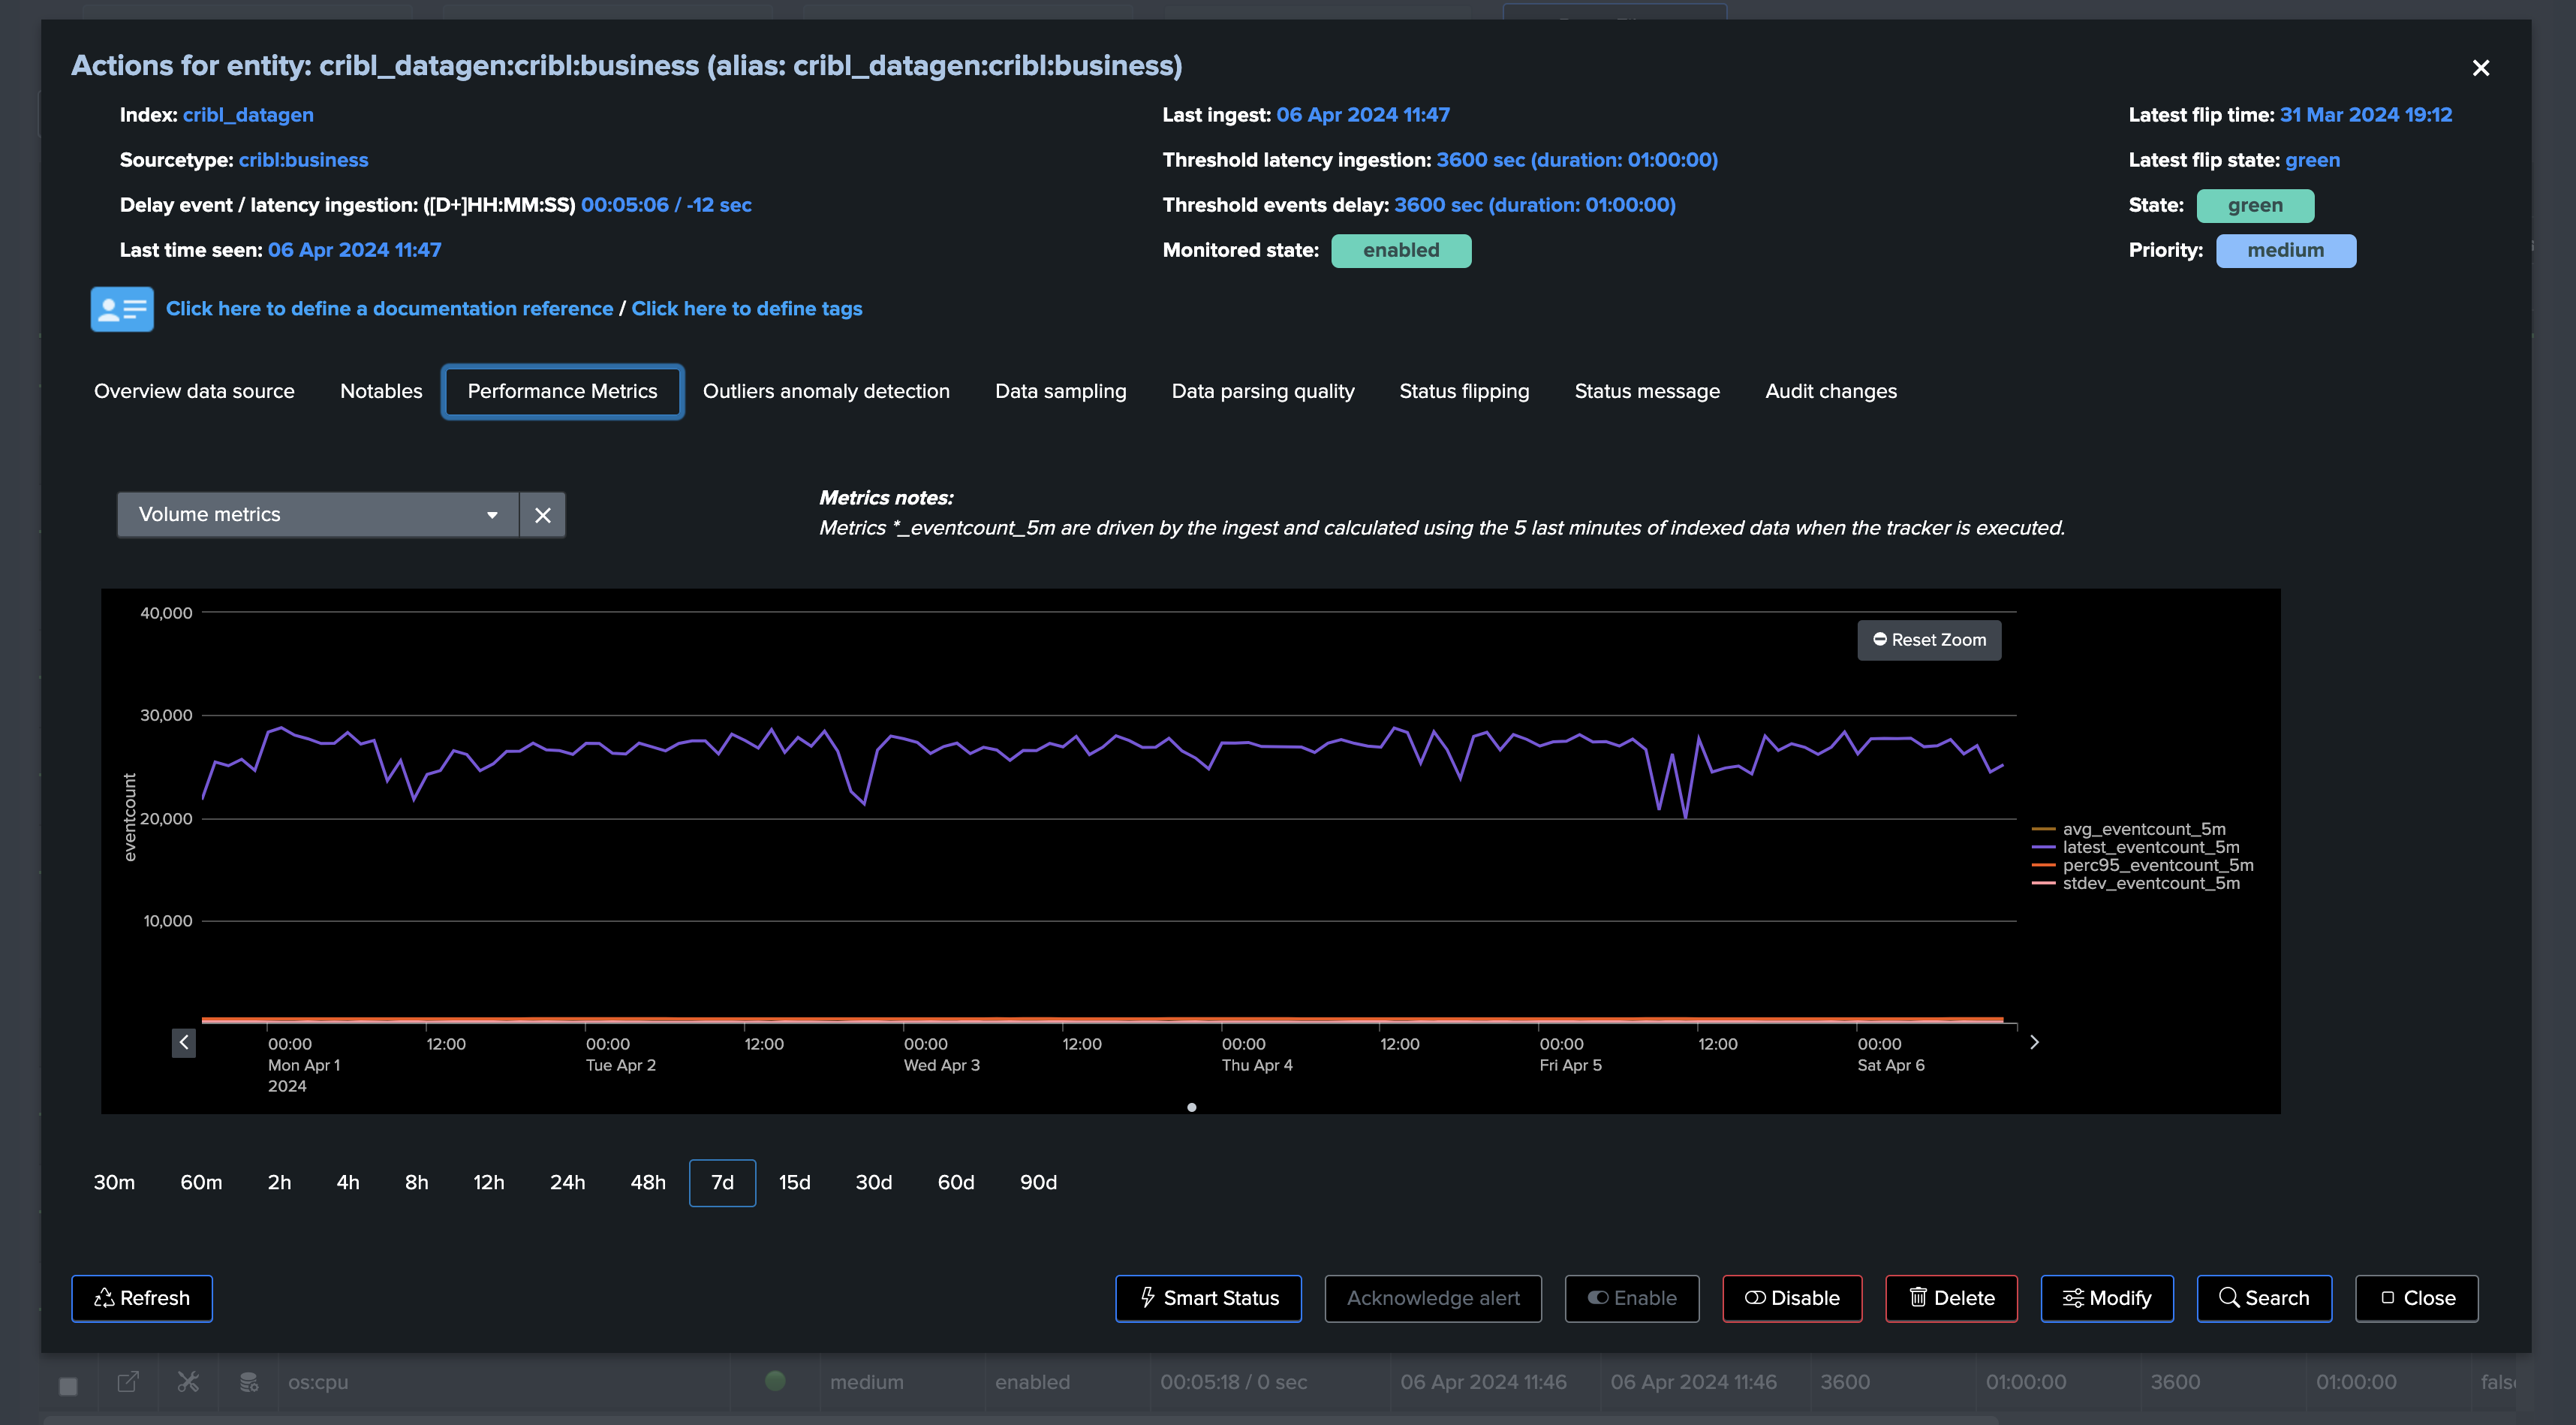Screen dimensions: 2576x1425
Task: Click os:cpu row open-in-new-window icon
Action: 128,1382
